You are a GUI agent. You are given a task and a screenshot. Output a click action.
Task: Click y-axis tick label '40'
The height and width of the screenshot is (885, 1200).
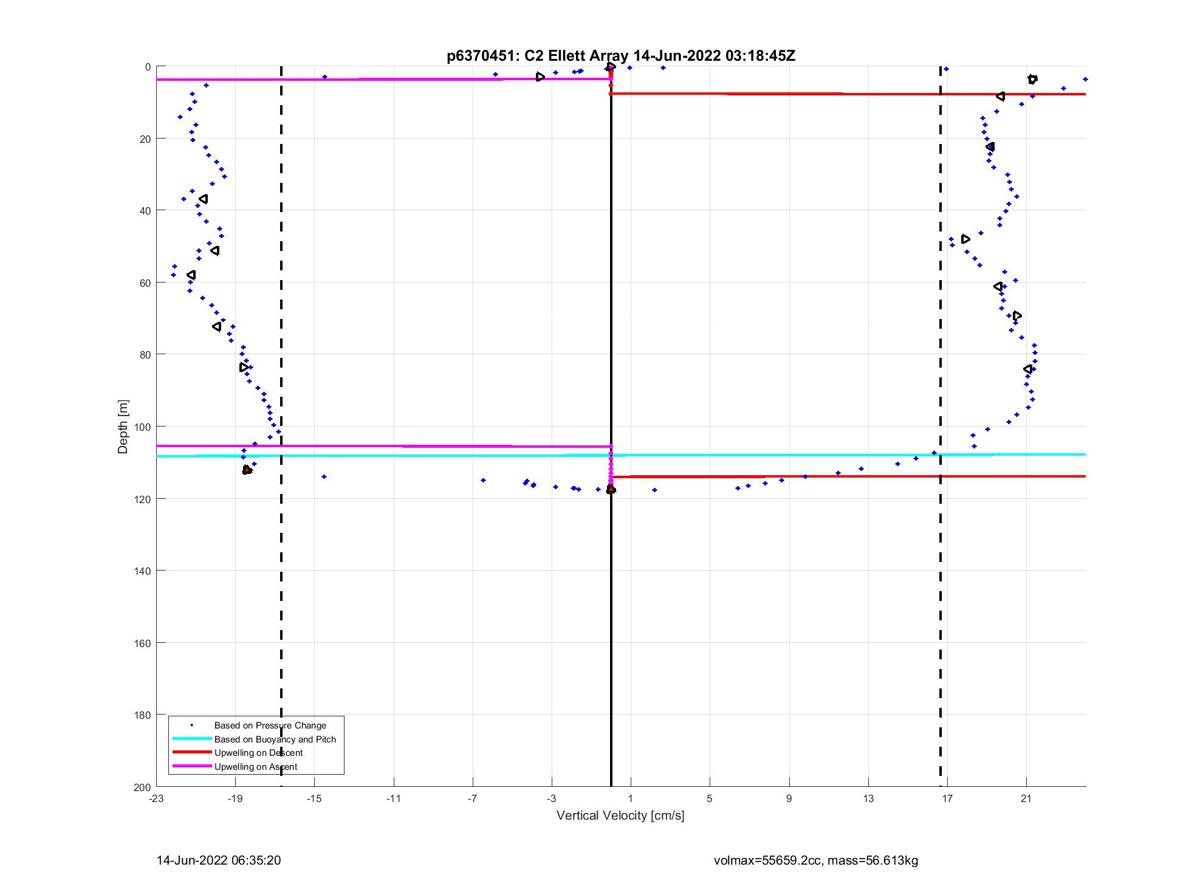tap(145, 211)
